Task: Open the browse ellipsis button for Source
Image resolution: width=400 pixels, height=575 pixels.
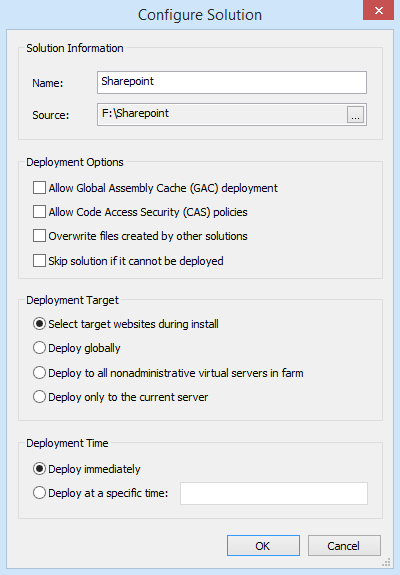Action: click(x=355, y=114)
